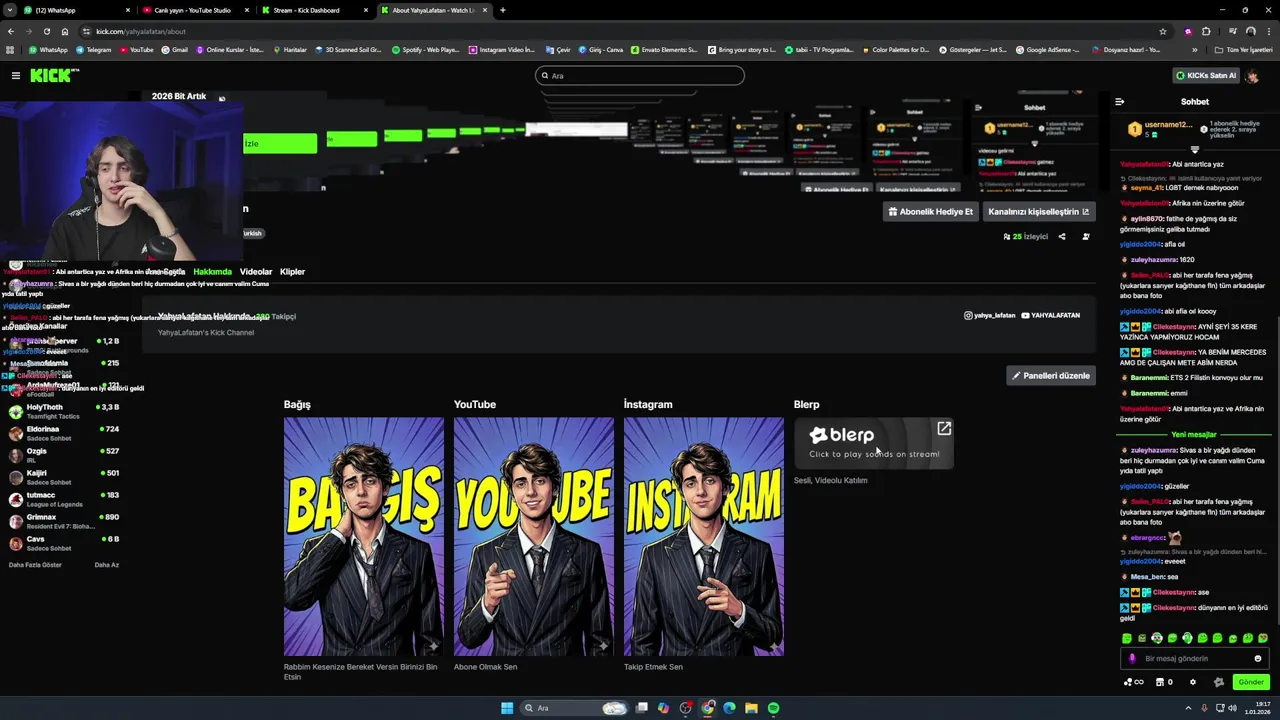Image resolution: width=1280 pixels, height=720 pixels.
Task: Insert the last quick emote with heart eyes
Action: pos(1263,638)
